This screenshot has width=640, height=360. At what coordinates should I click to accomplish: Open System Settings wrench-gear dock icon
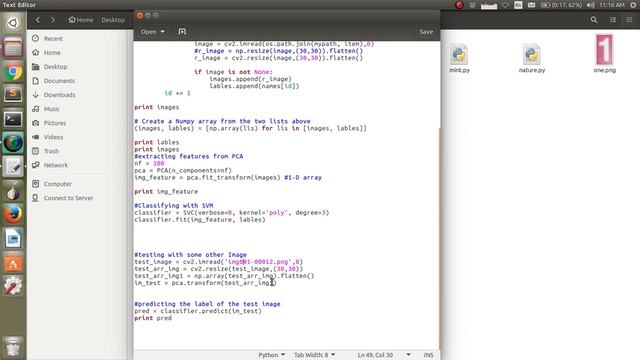[x=13, y=286]
